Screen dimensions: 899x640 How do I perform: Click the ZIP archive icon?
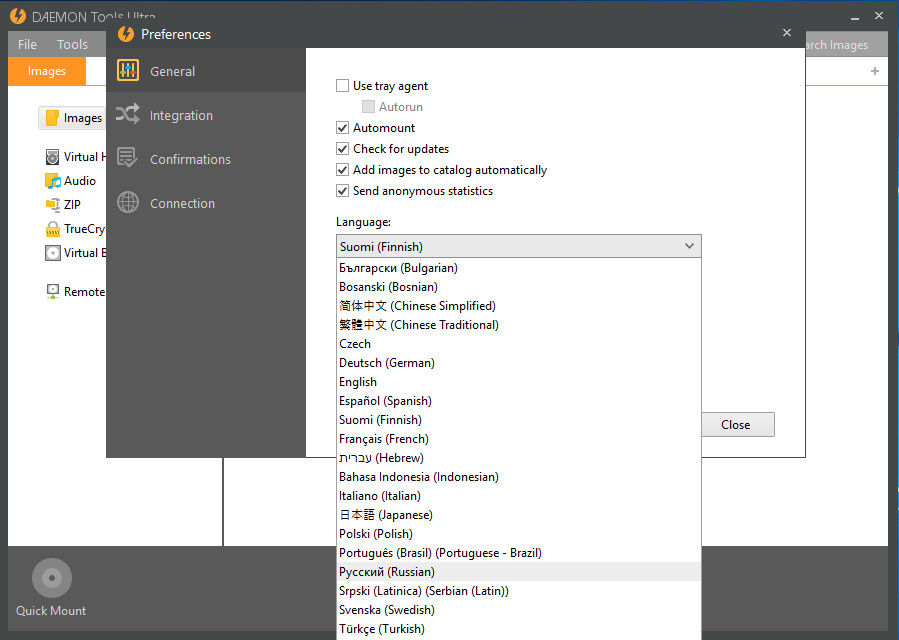(x=52, y=204)
